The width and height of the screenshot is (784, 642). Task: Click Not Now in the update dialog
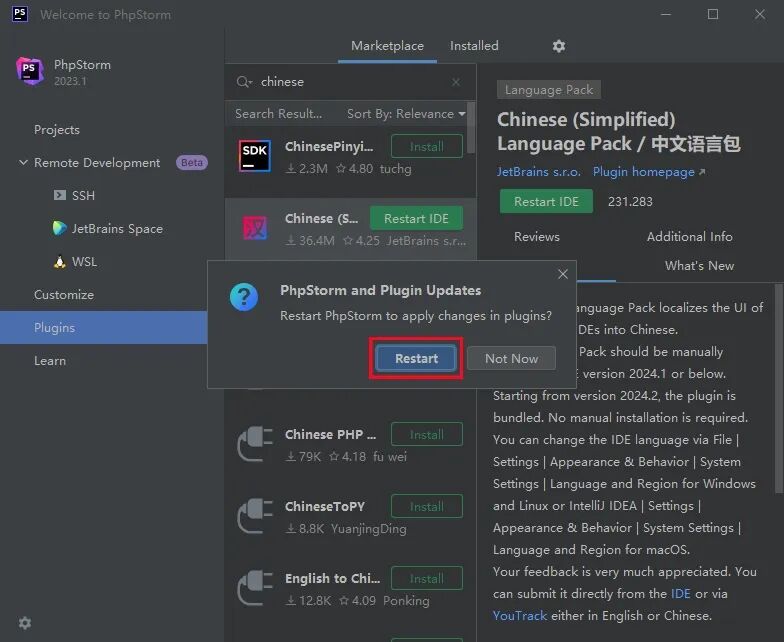[511, 358]
